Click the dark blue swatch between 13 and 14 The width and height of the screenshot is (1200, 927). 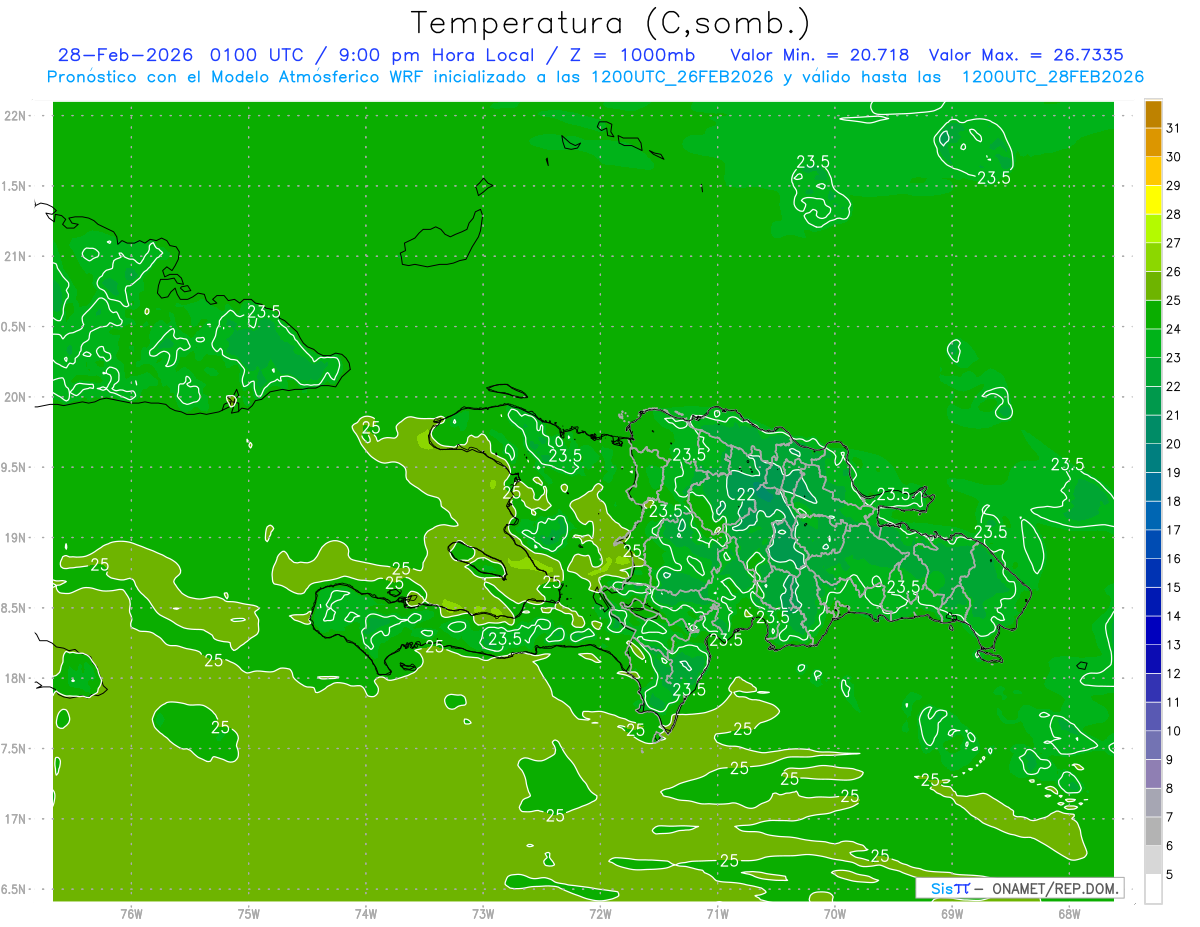point(1153,631)
